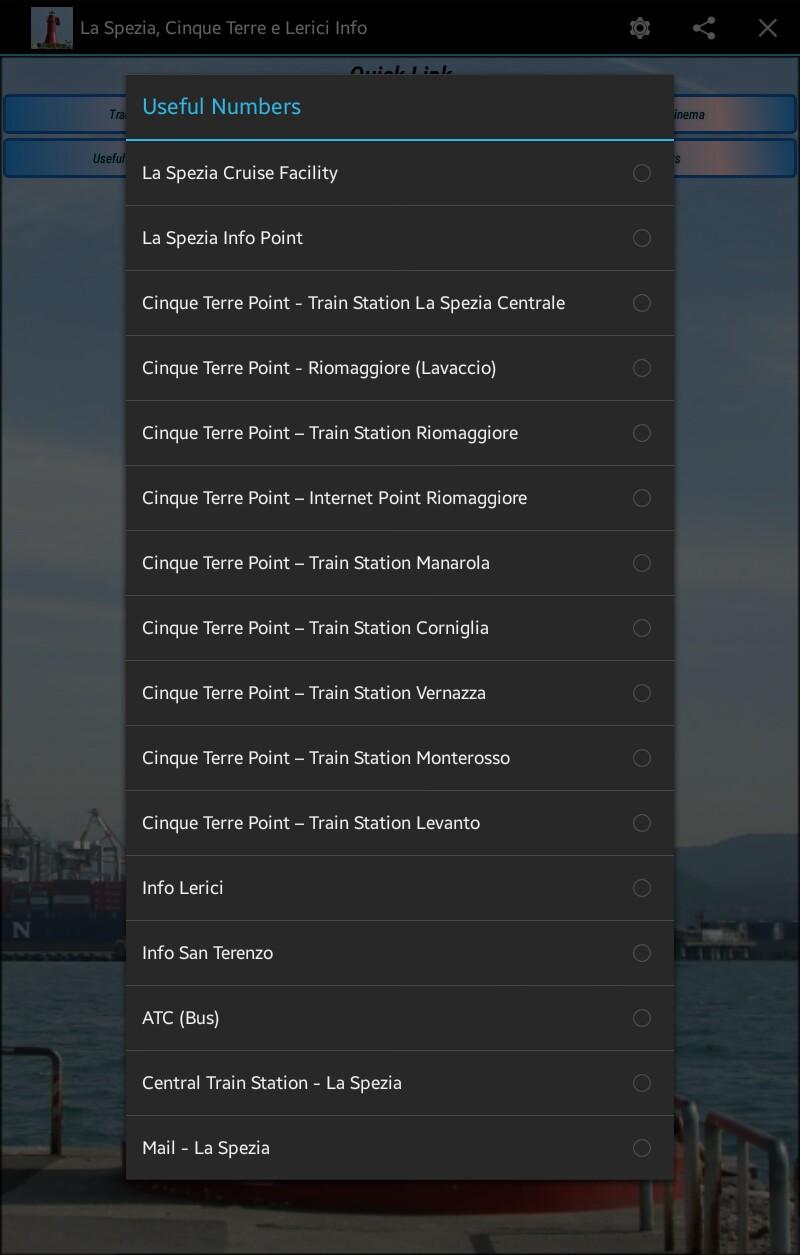
Task: Close the app with the X icon
Action: click(767, 28)
